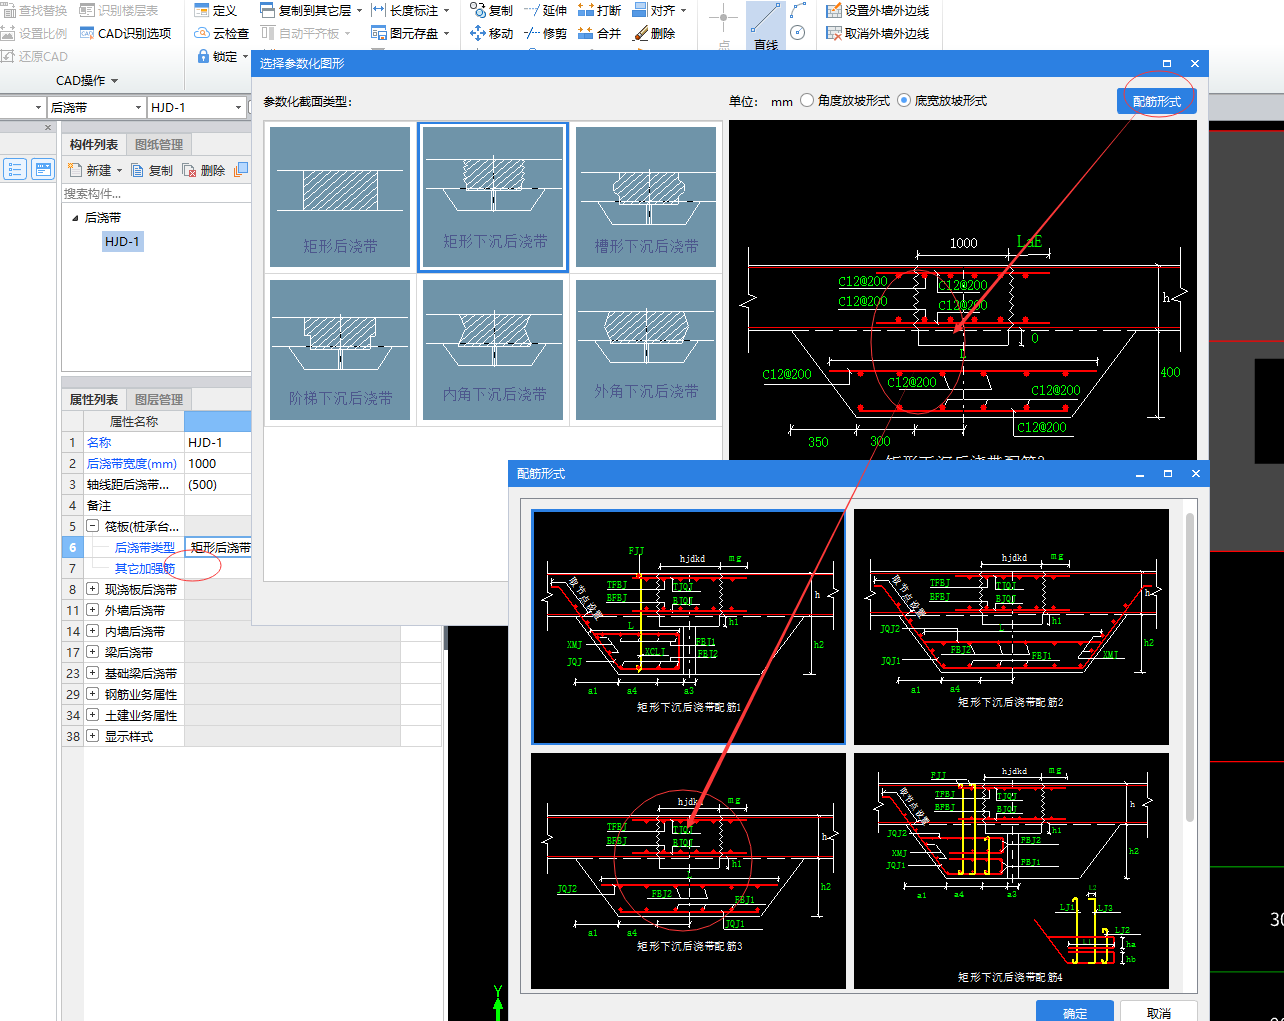The width and height of the screenshot is (1284, 1021).
Task: Open the HJD-1 component dropdown
Action: tap(238, 107)
